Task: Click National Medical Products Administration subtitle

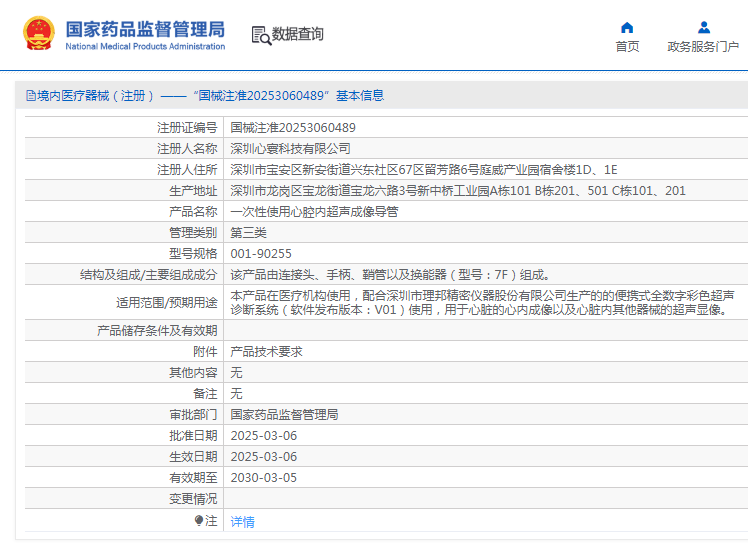Action: [x=145, y=46]
